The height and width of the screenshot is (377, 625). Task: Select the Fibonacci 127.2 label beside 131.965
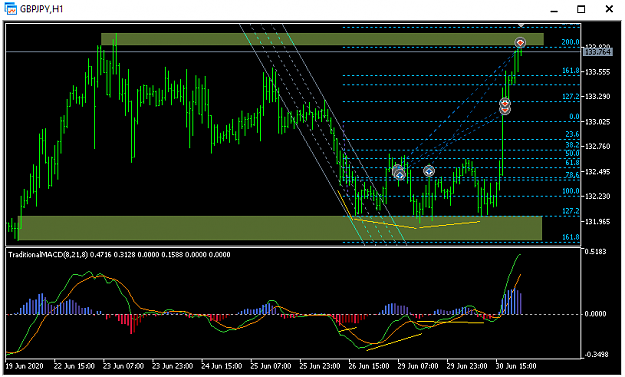[570, 211]
